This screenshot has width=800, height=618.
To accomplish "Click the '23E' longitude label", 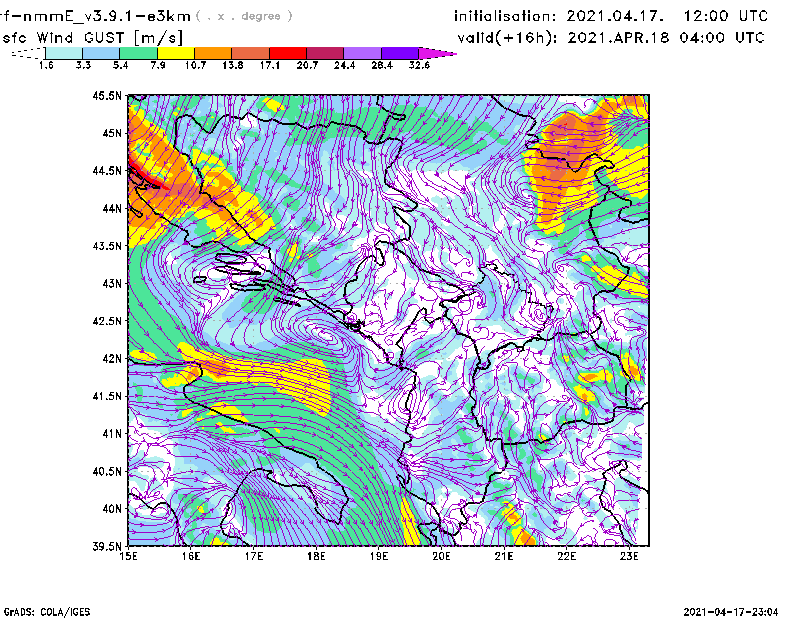I will 629,556.
